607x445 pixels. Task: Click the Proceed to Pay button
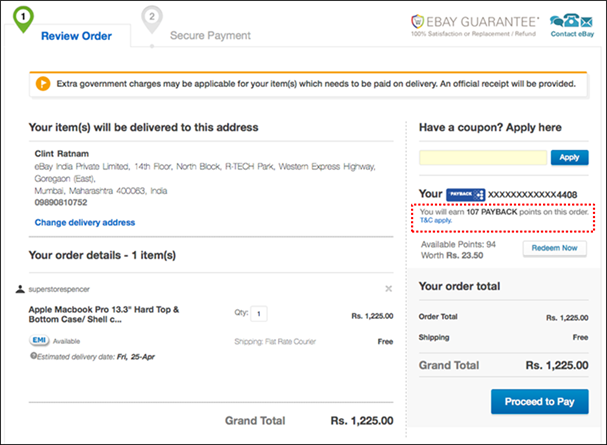[540, 402]
